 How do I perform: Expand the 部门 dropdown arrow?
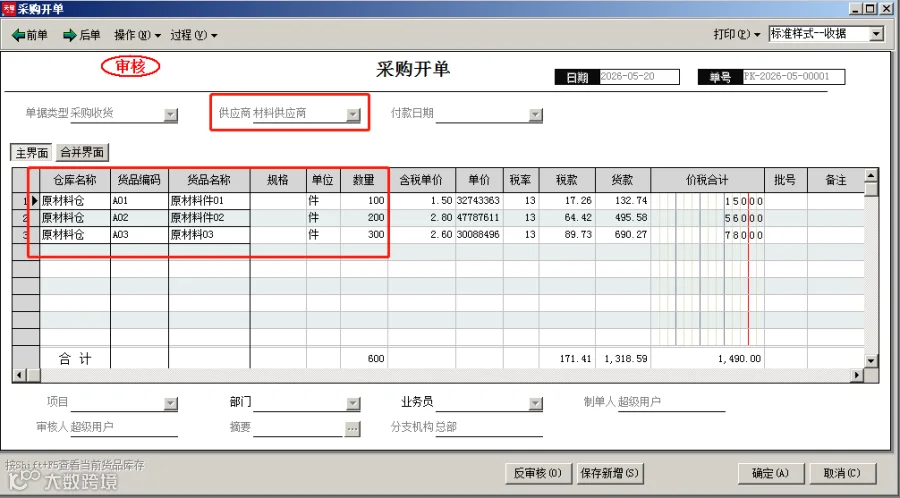[353, 403]
